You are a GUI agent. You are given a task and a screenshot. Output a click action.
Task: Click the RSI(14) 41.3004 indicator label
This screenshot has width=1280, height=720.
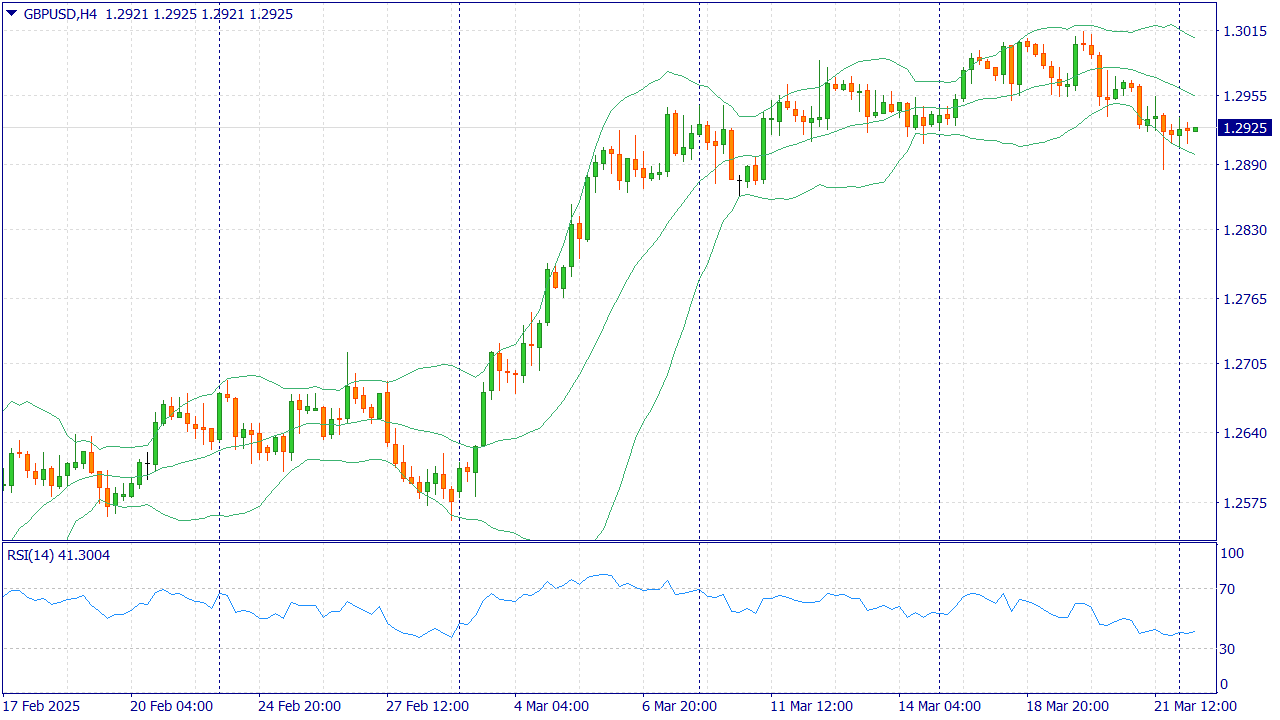pos(58,555)
